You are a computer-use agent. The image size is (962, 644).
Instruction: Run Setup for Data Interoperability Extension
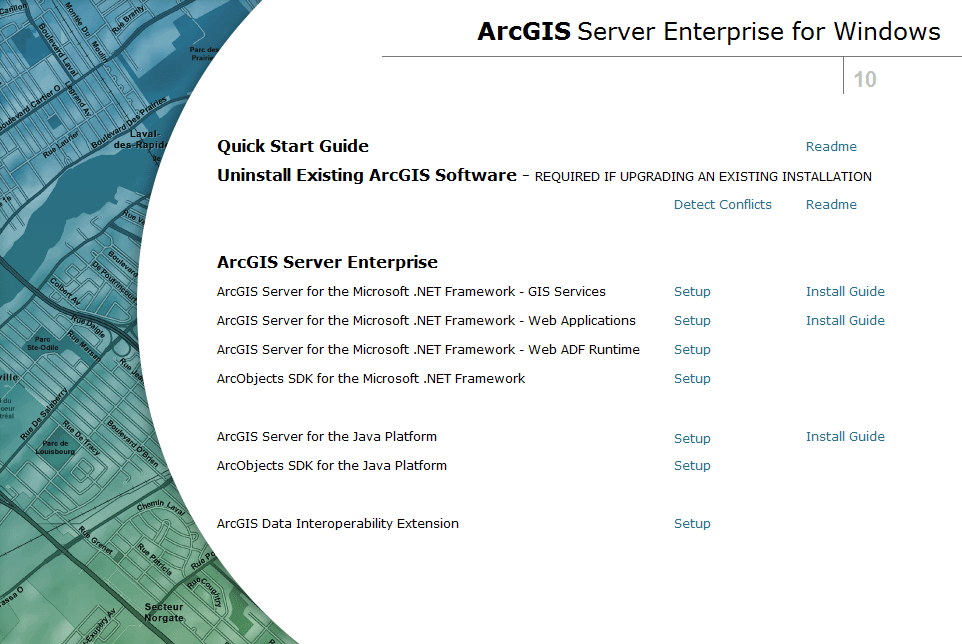(x=692, y=524)
